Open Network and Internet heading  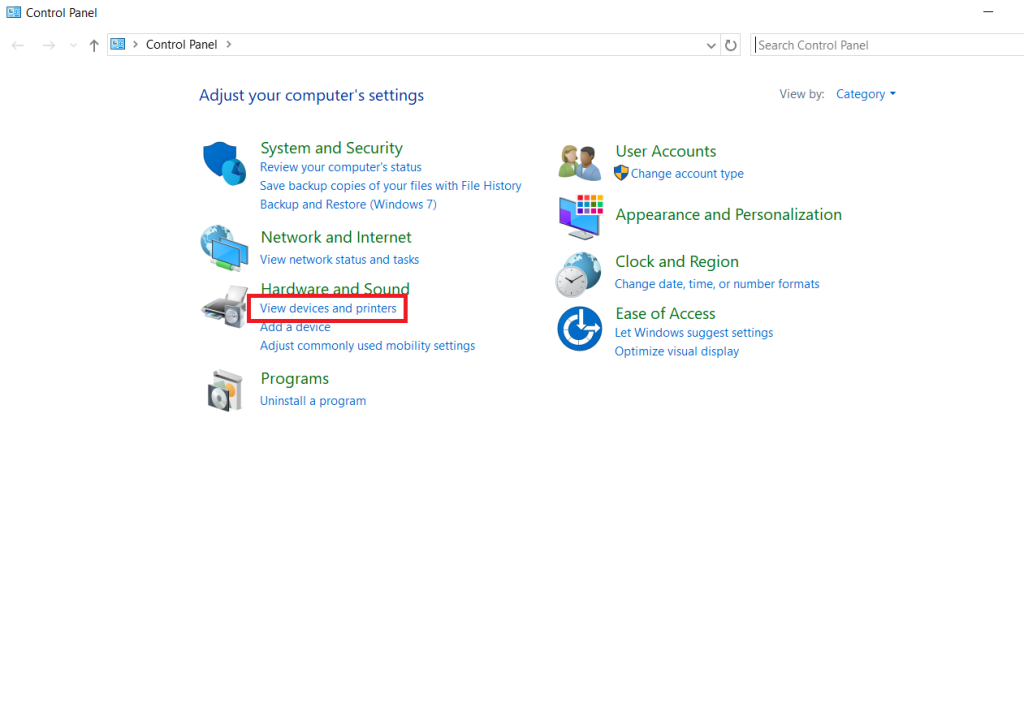tap(336, 237)
